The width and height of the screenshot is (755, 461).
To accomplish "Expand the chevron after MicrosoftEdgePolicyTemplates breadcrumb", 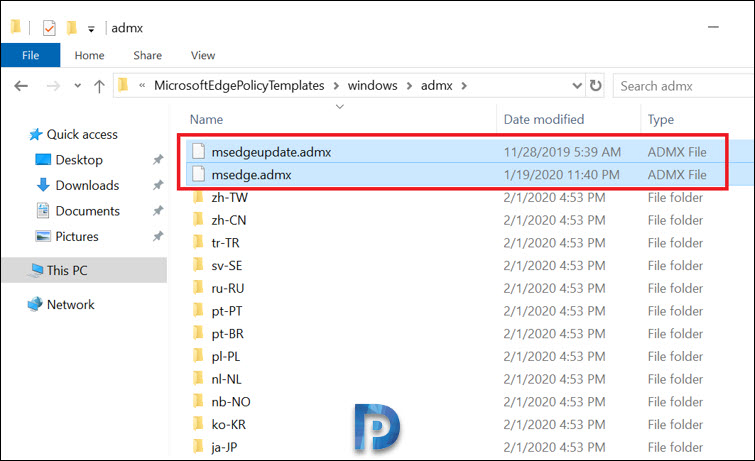I will click(336, 86).
